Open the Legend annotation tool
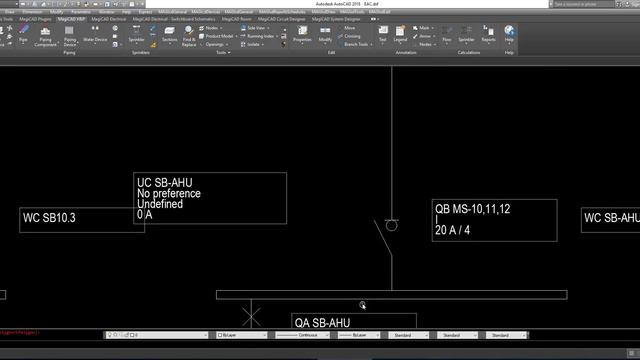The width and height of the screenshot is (640, 360). click(400, 34)
